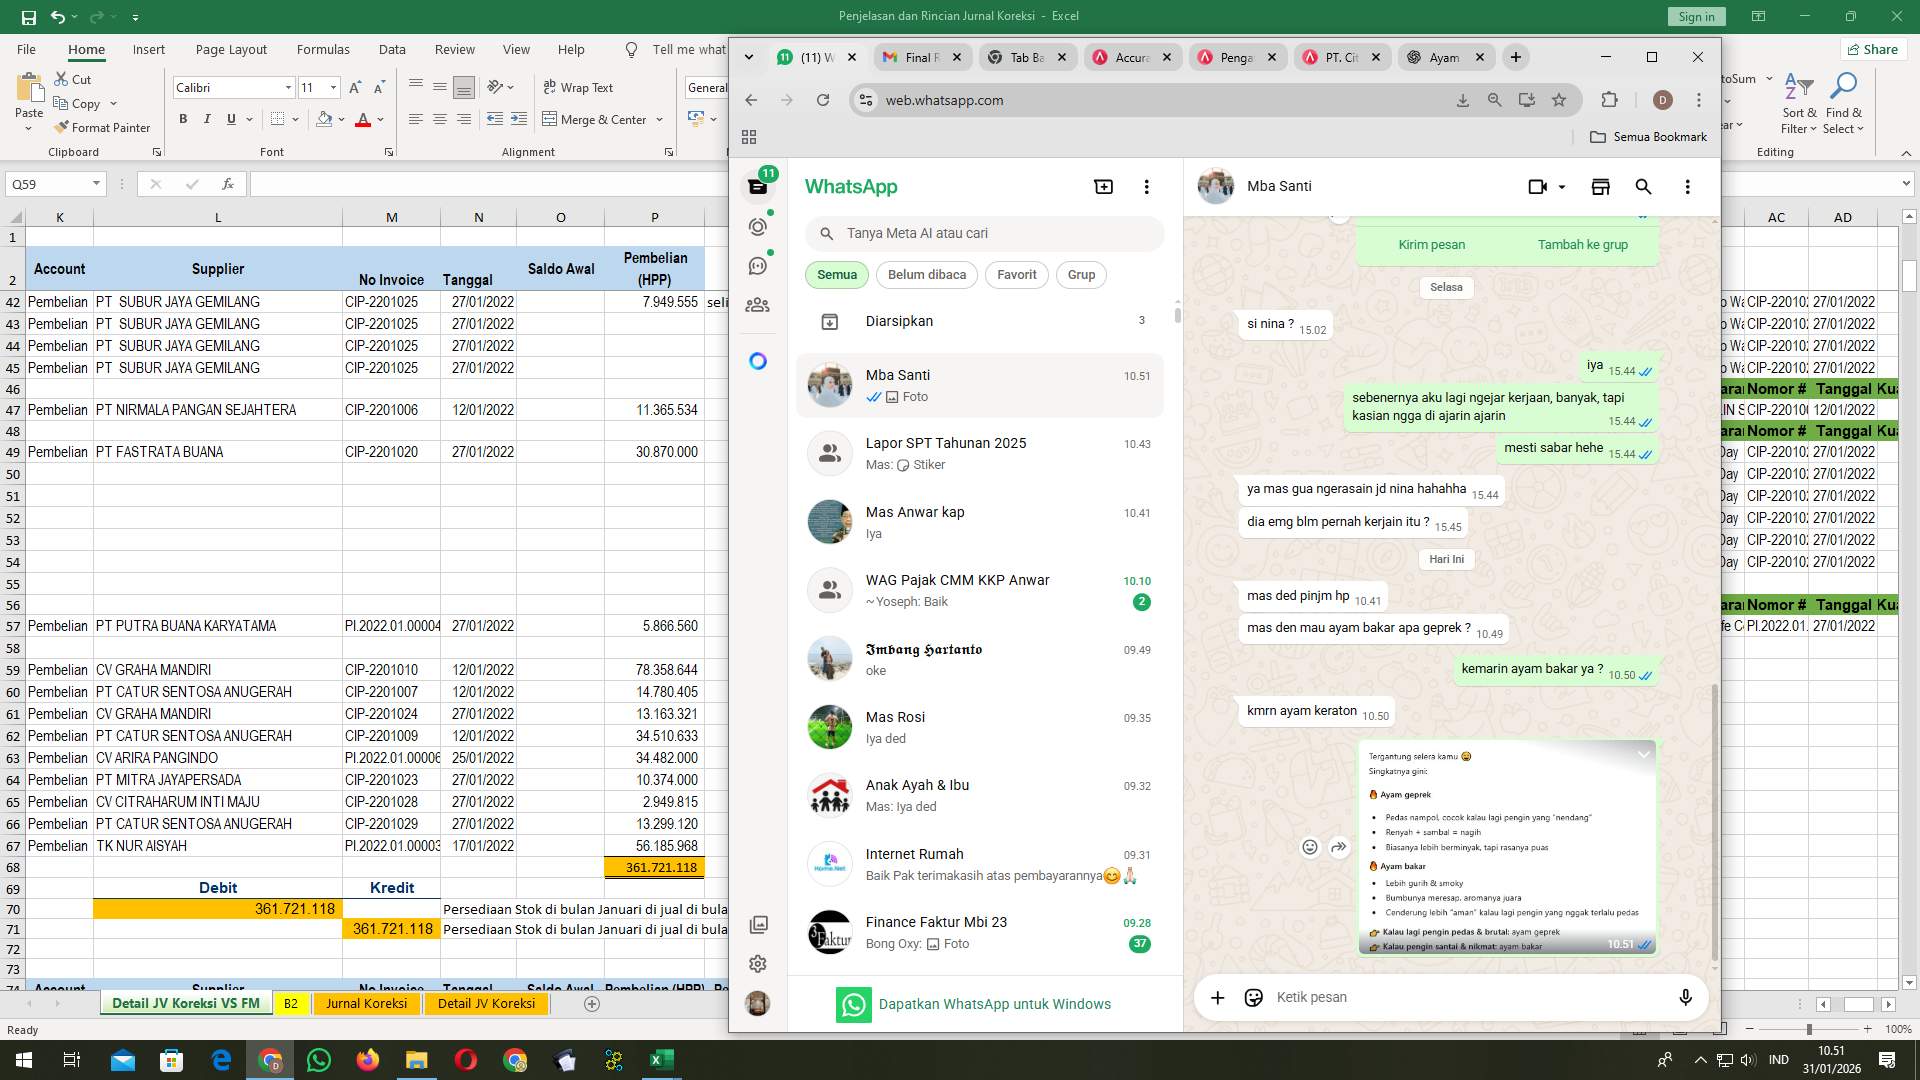The width and height of the screenshot is (1920, 1080).
Task: Apply Wrap Text to selection
Action: [x=578, y=87]
